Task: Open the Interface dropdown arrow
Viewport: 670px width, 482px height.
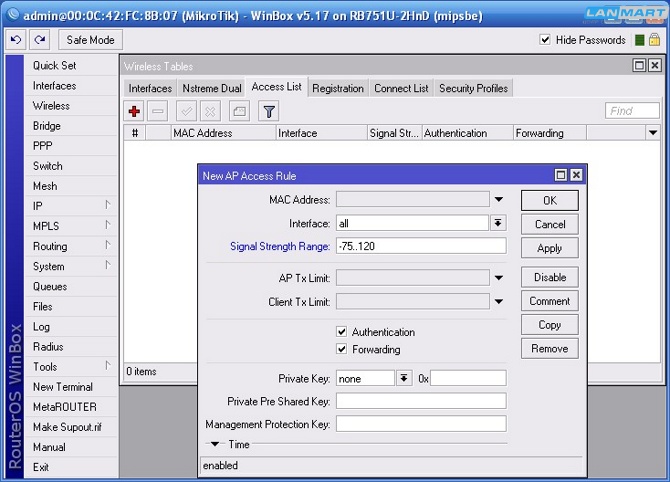Action: pyautogui.click(x=498, y=223)
